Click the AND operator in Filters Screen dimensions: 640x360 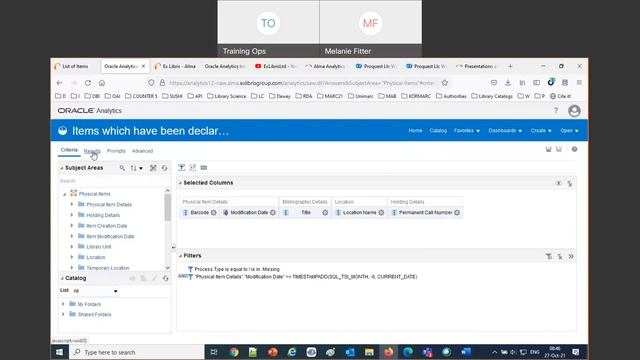[182, 276]
